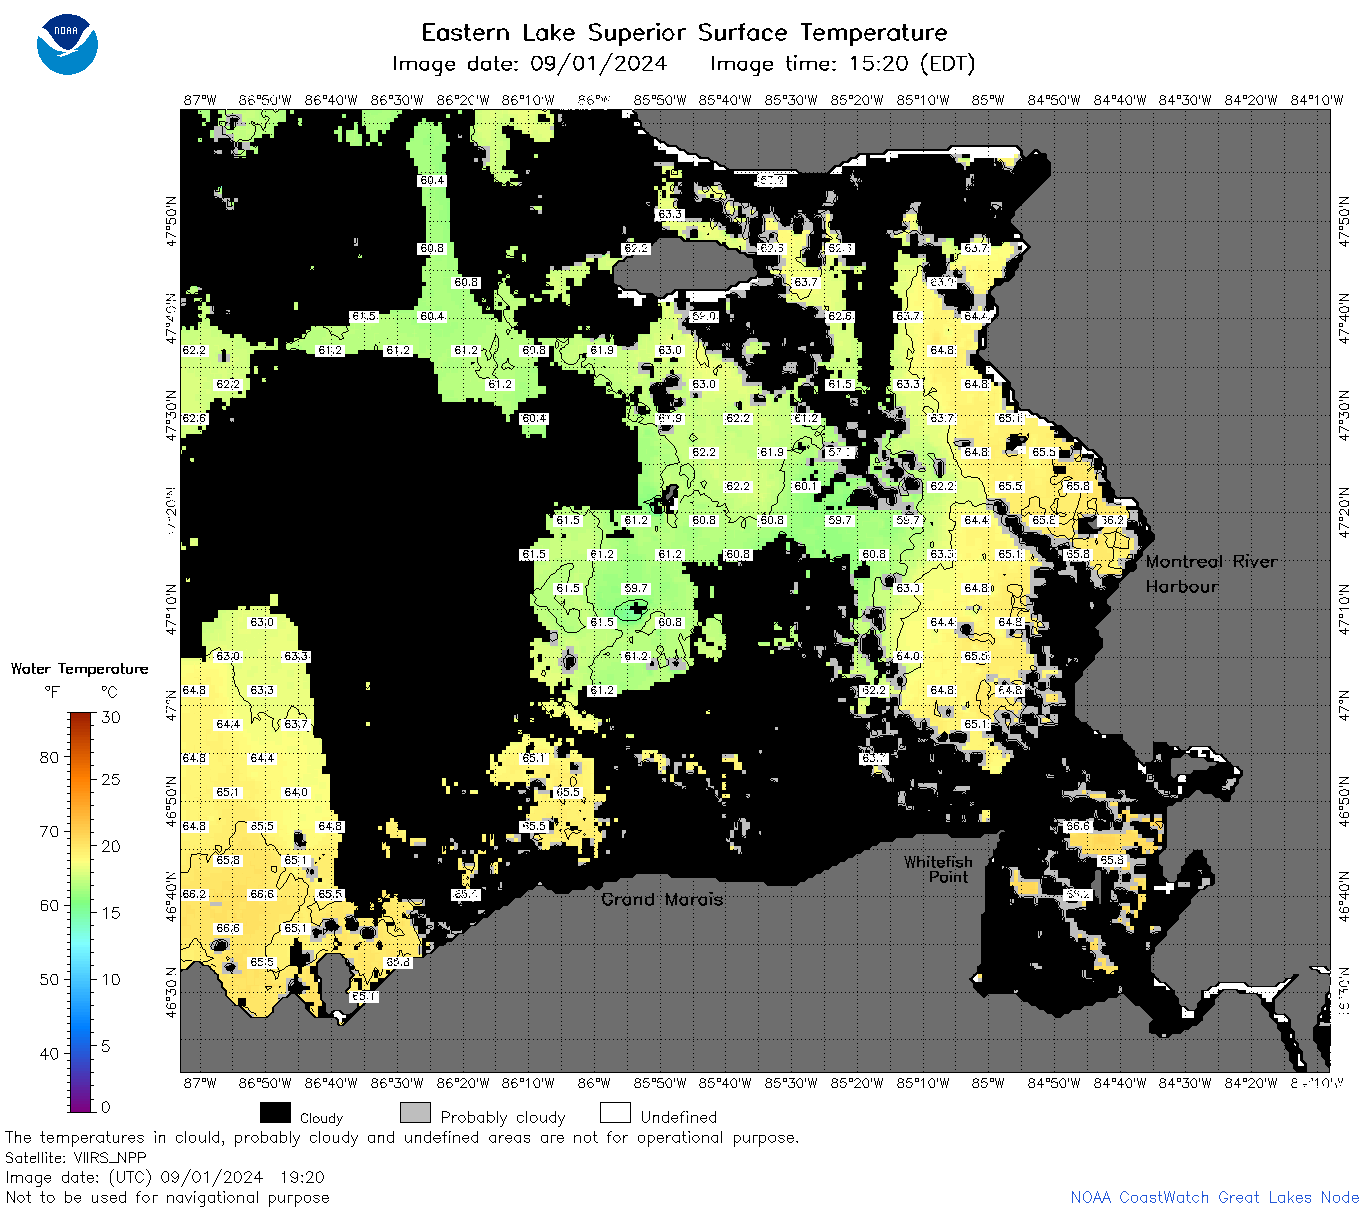Click the 25 Celsius scale tick label
The height and width of the screenshot is (1213, 1370).
tap(111, 779)
